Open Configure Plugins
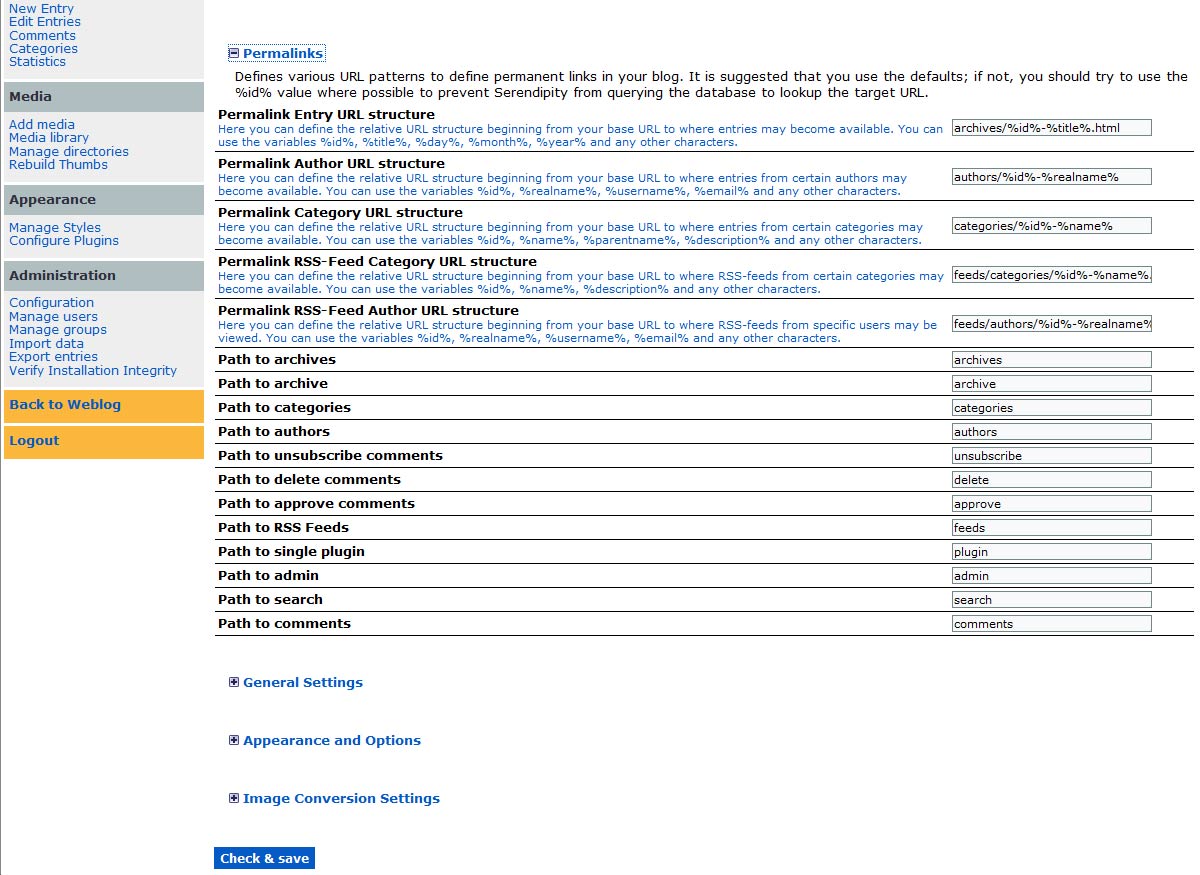The height and width of the screenshot is (875, 1200). [x=63, y=240]
